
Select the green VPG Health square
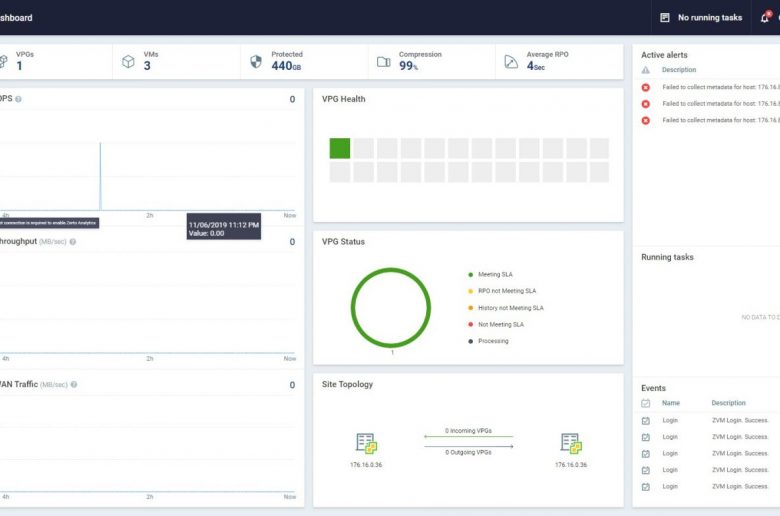click(340, 148)
